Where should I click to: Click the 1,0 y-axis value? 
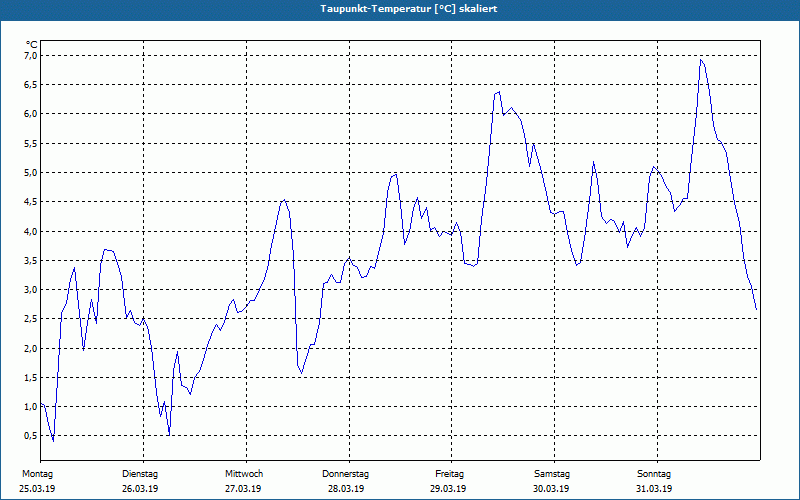tap(31, 407)
